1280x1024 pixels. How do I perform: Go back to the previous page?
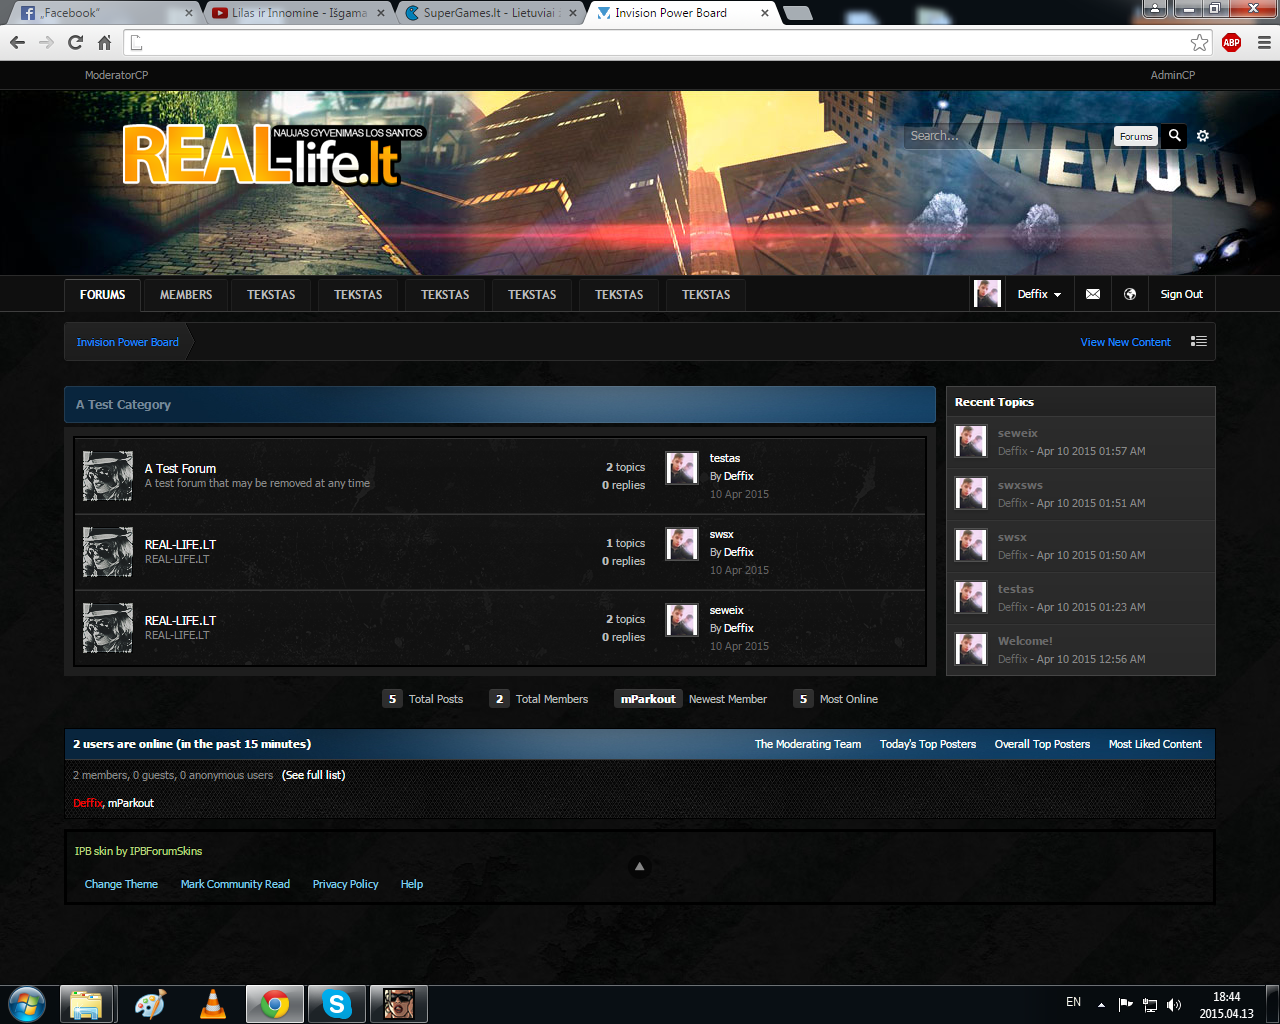point(17,42)
